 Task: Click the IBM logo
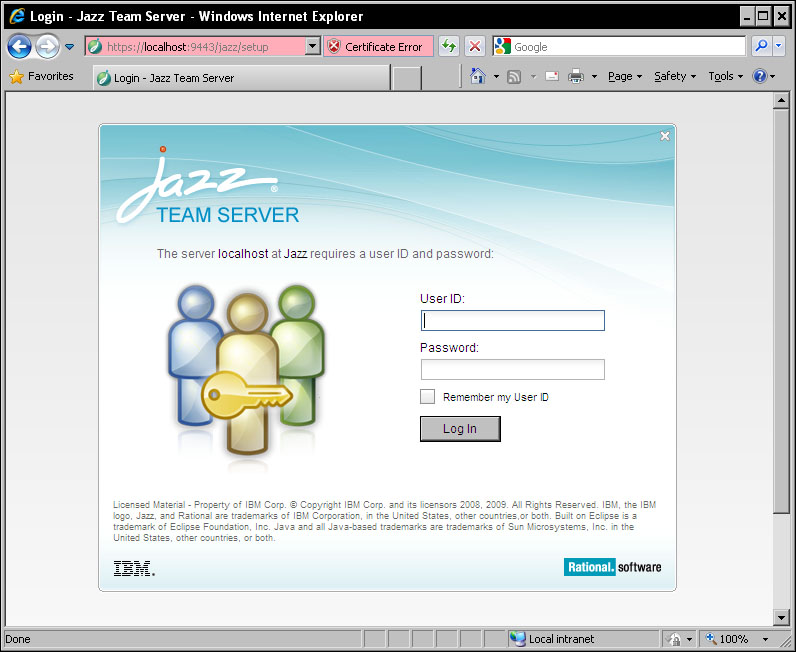[134, 568]
